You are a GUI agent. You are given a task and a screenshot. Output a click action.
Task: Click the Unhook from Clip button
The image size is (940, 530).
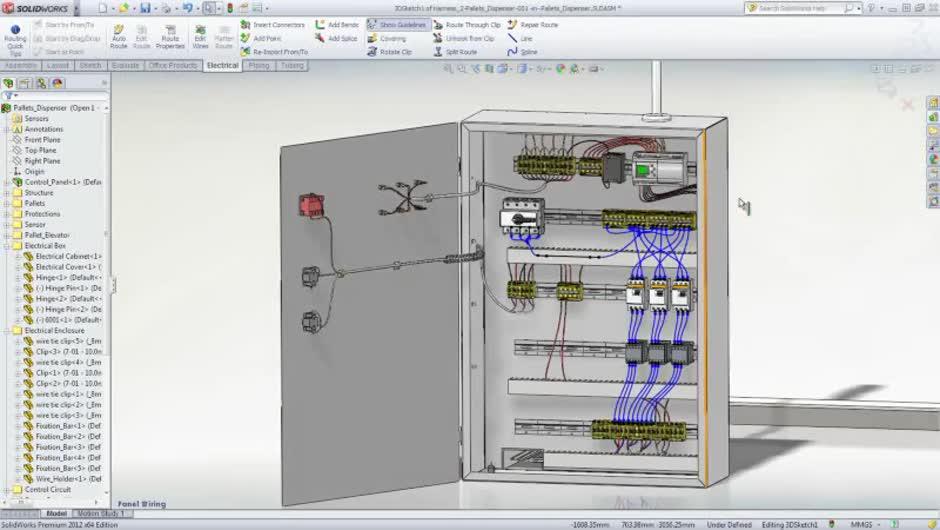(x=463, y=38)
